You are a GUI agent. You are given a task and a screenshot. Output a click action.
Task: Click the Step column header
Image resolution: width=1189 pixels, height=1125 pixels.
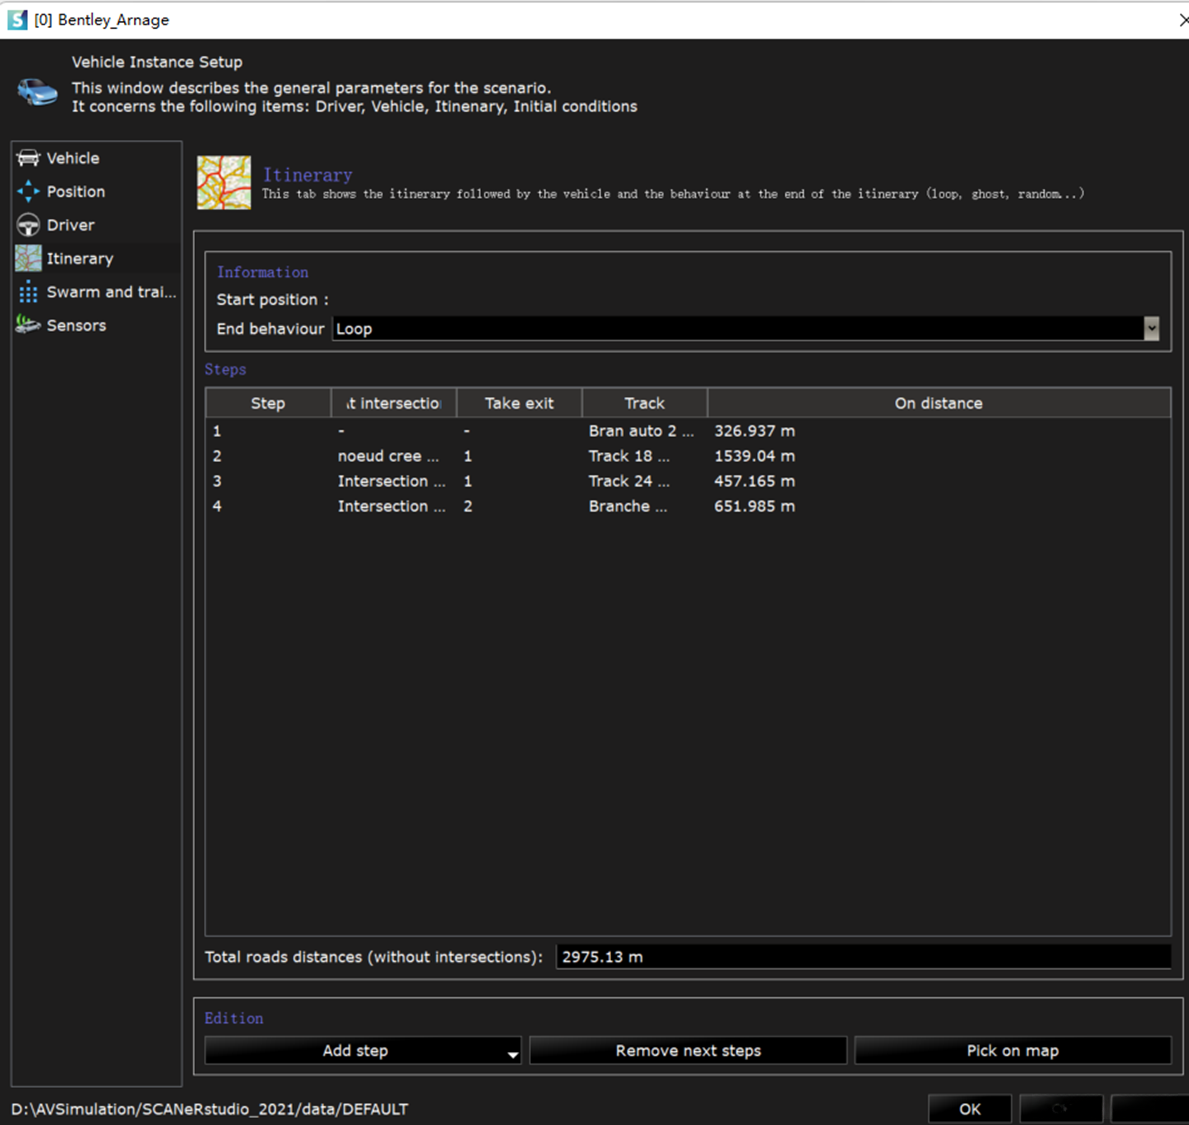(268, 403)
